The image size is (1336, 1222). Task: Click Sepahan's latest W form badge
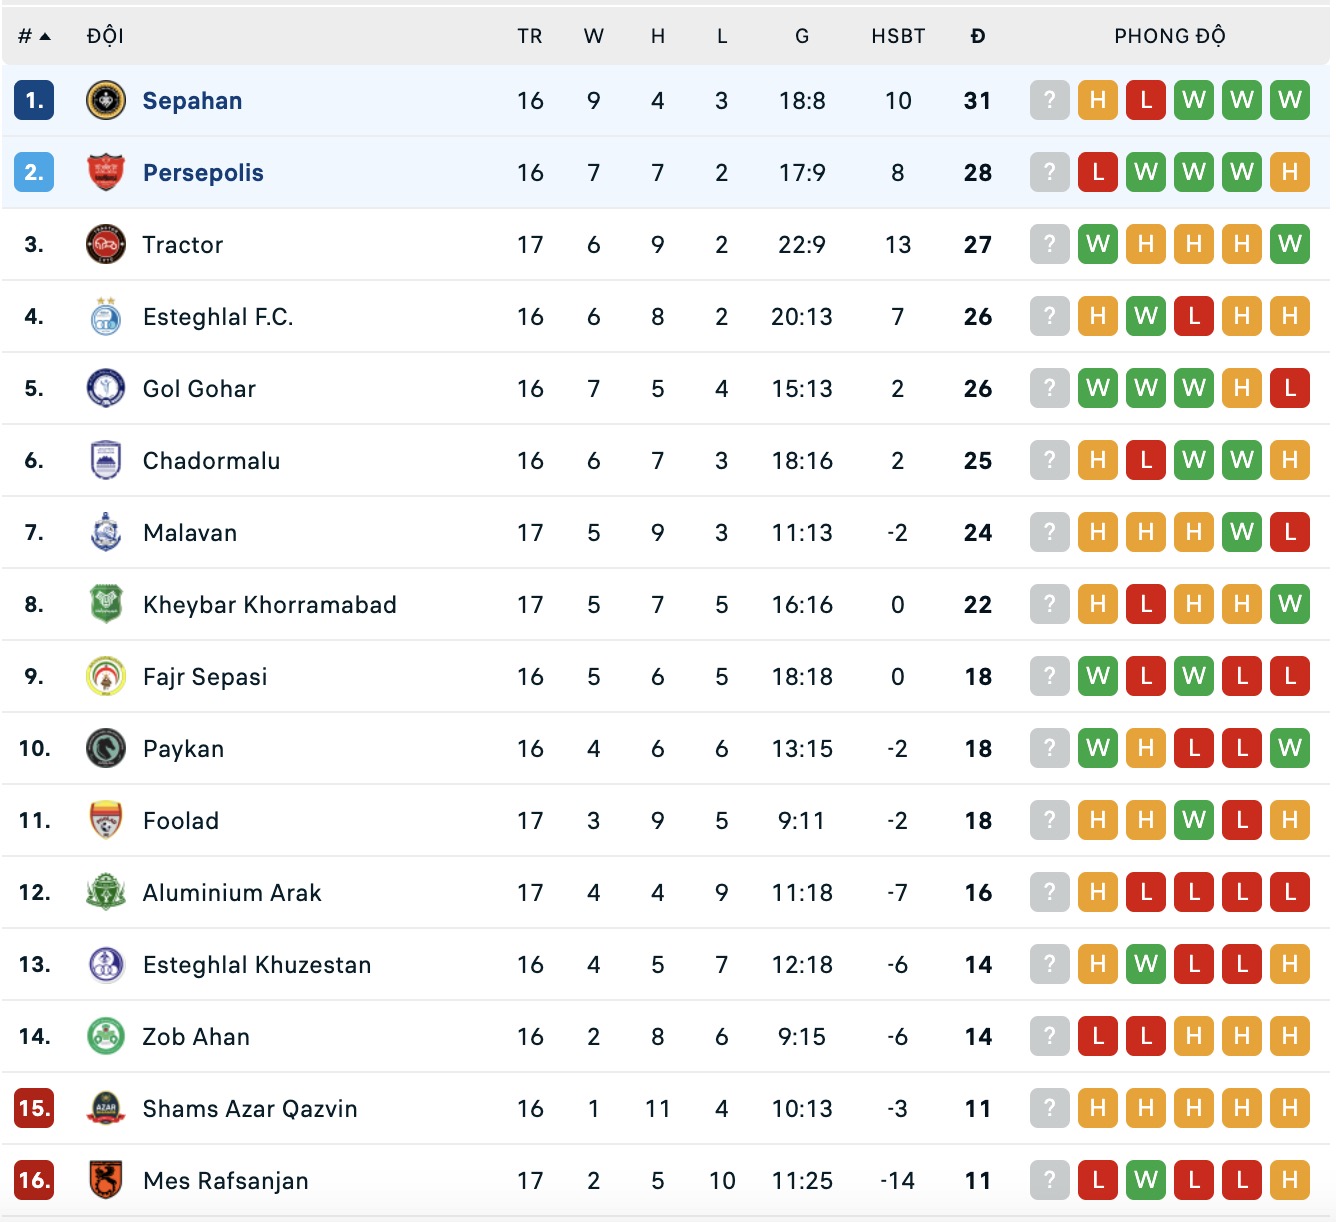point(1289,100)
